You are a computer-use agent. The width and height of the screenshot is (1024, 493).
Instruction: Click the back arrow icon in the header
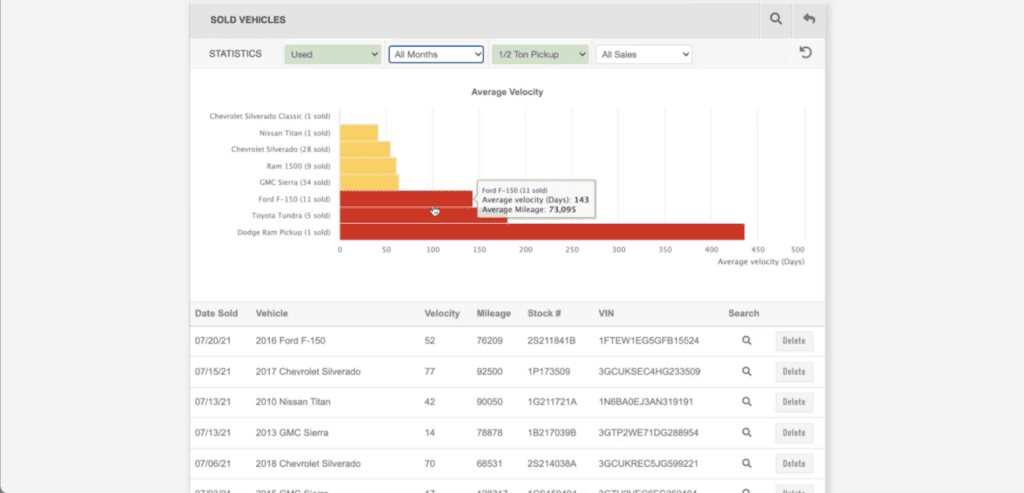tap(808, 19)
